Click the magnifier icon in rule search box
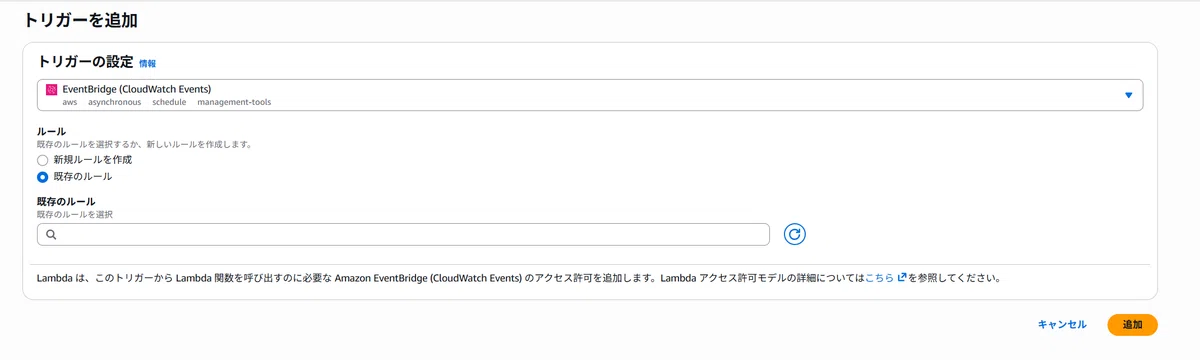Image resolution: width=1200 pixels, height=360 pixels. coord(51,234)
